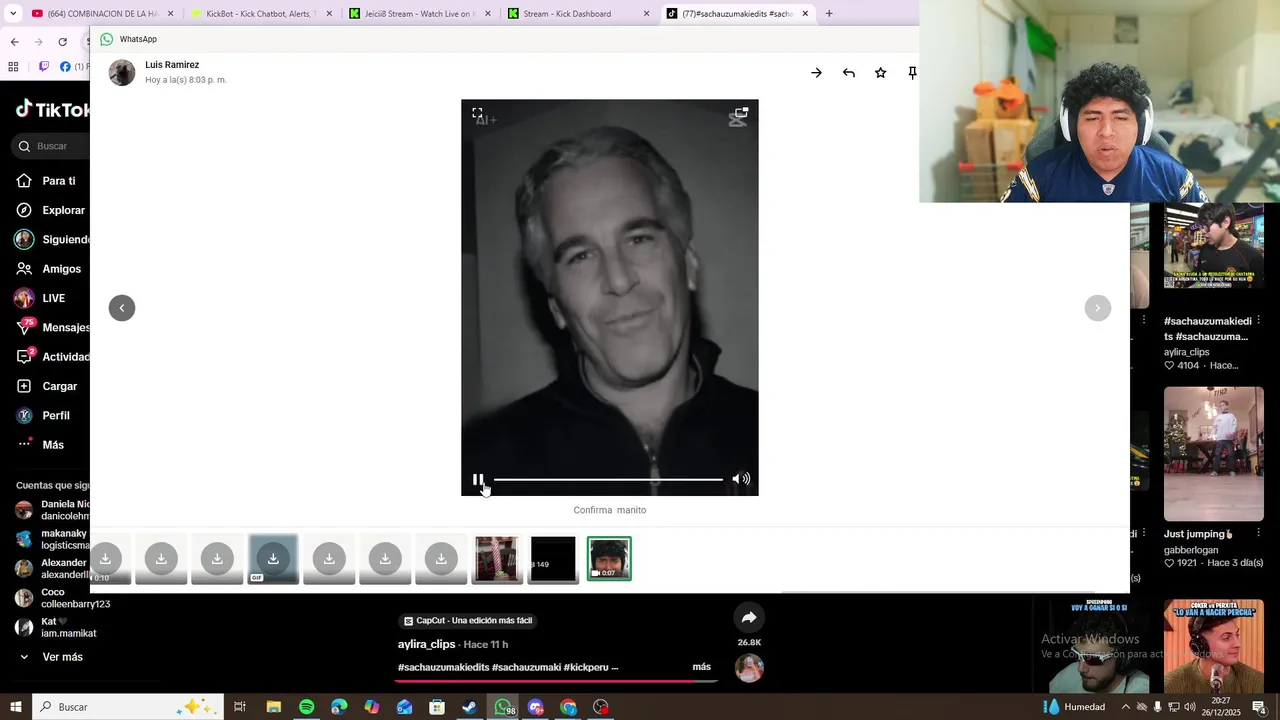The width and height of the screenshot is (1280, 720).
Task: Show hidden system tray icons
Action: tap(1125, 707)
